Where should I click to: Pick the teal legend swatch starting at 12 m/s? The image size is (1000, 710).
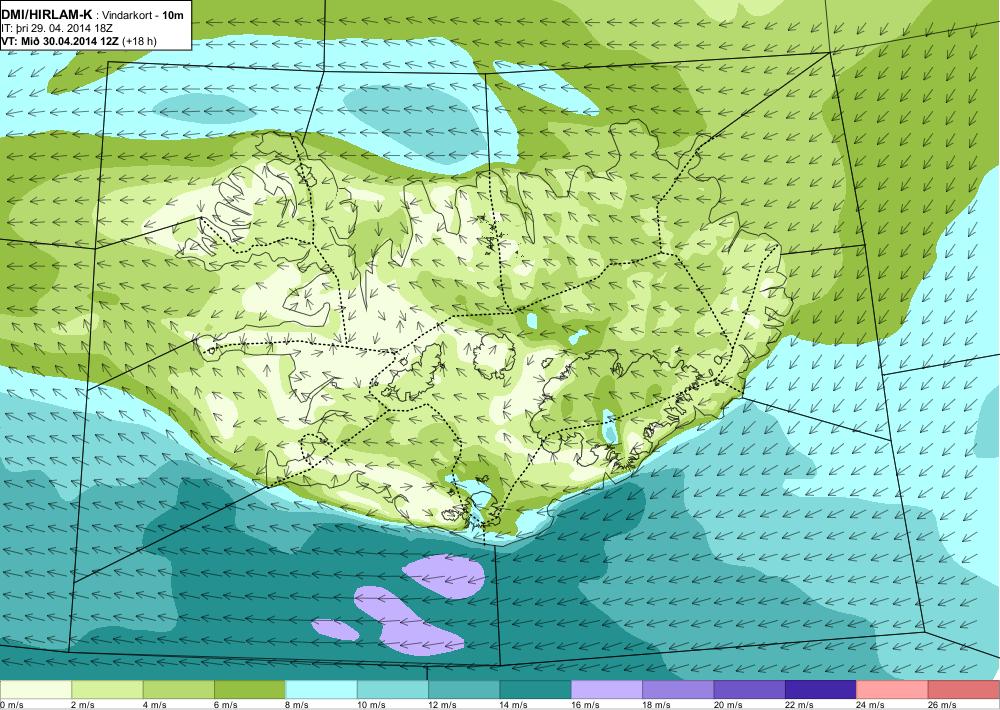click(464, 690)
